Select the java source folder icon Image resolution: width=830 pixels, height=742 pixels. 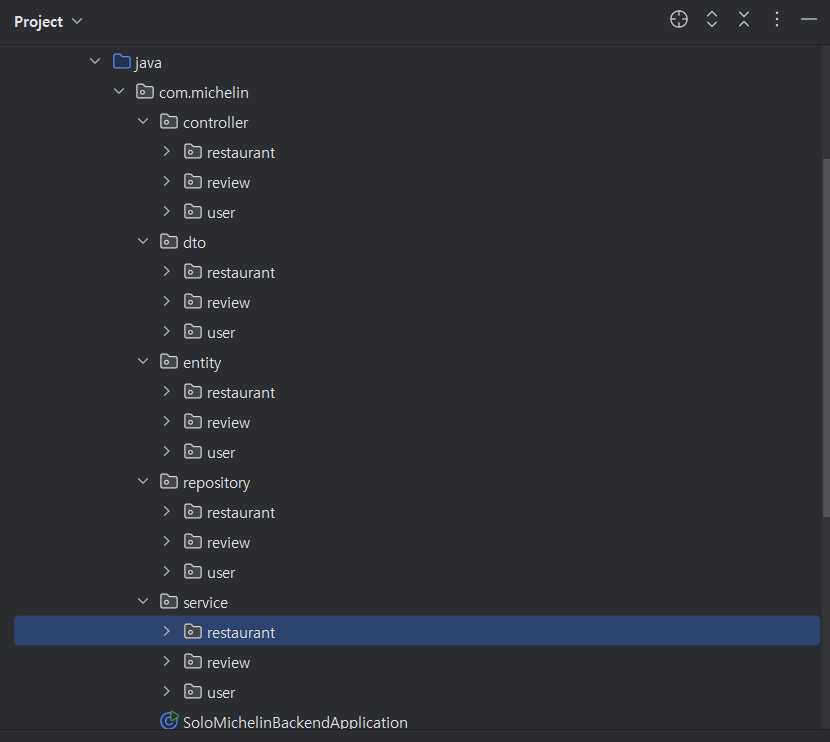(x=122, y=61)
